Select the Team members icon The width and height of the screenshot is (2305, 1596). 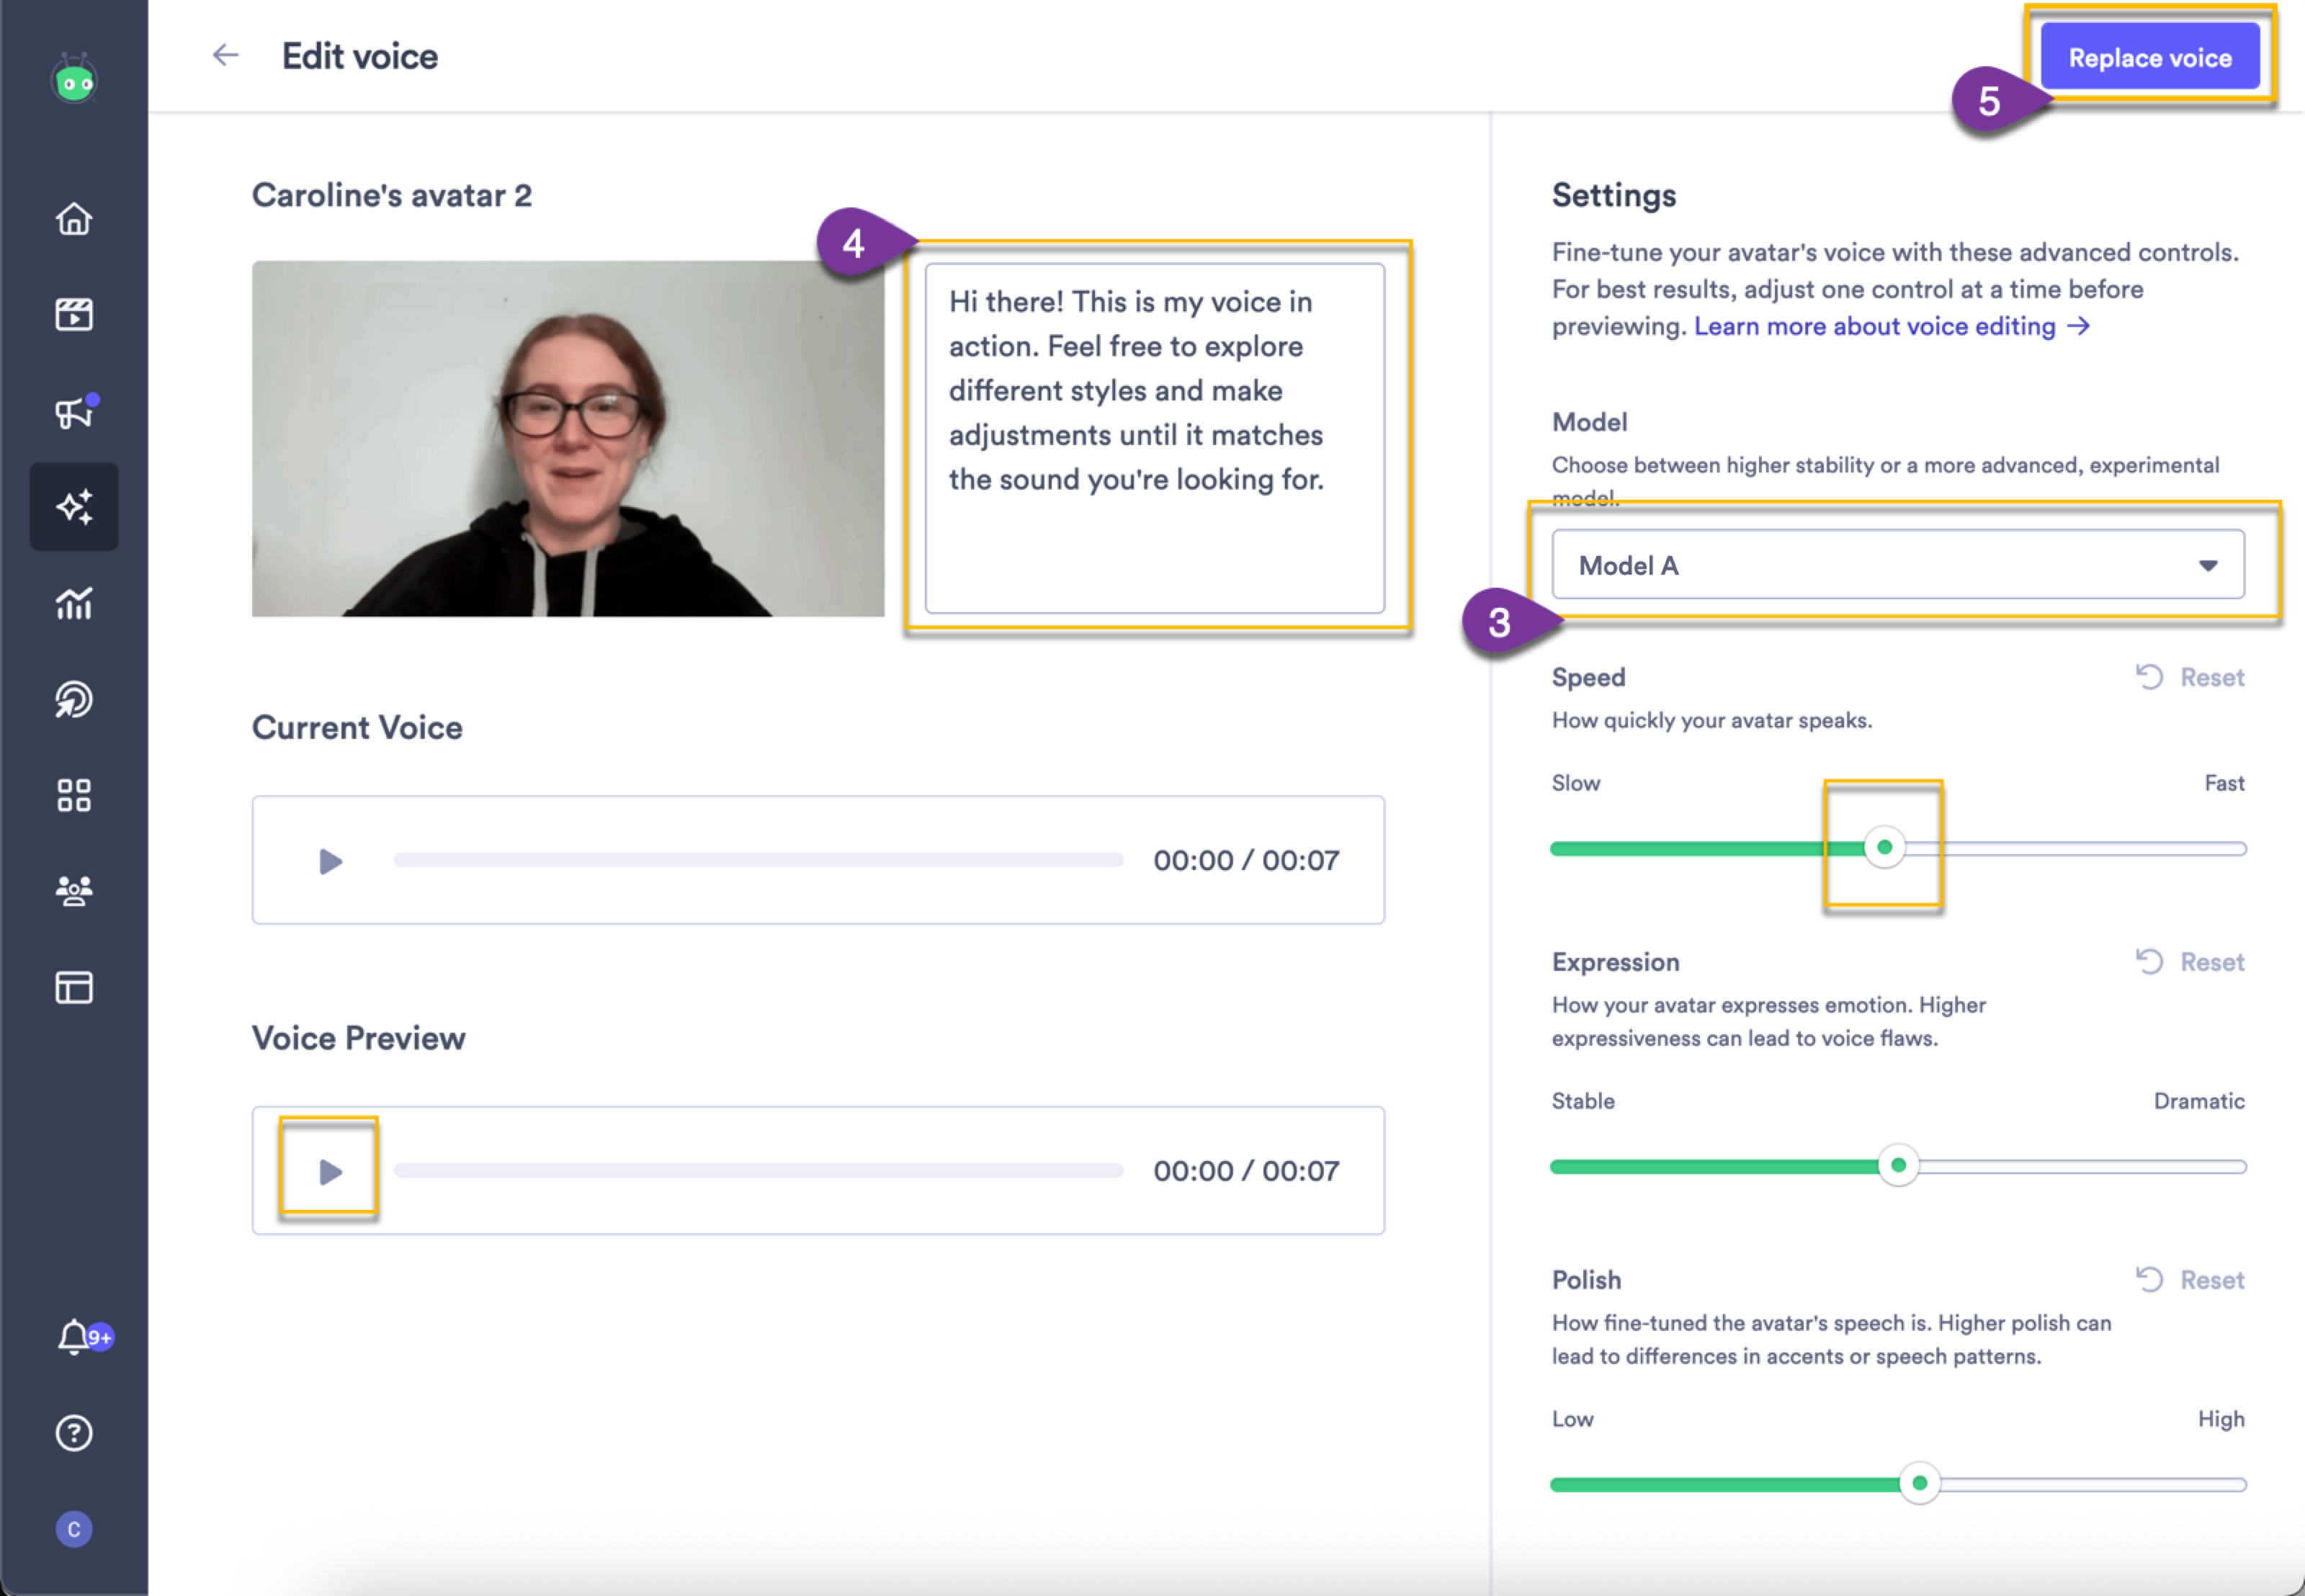(74, 890)
